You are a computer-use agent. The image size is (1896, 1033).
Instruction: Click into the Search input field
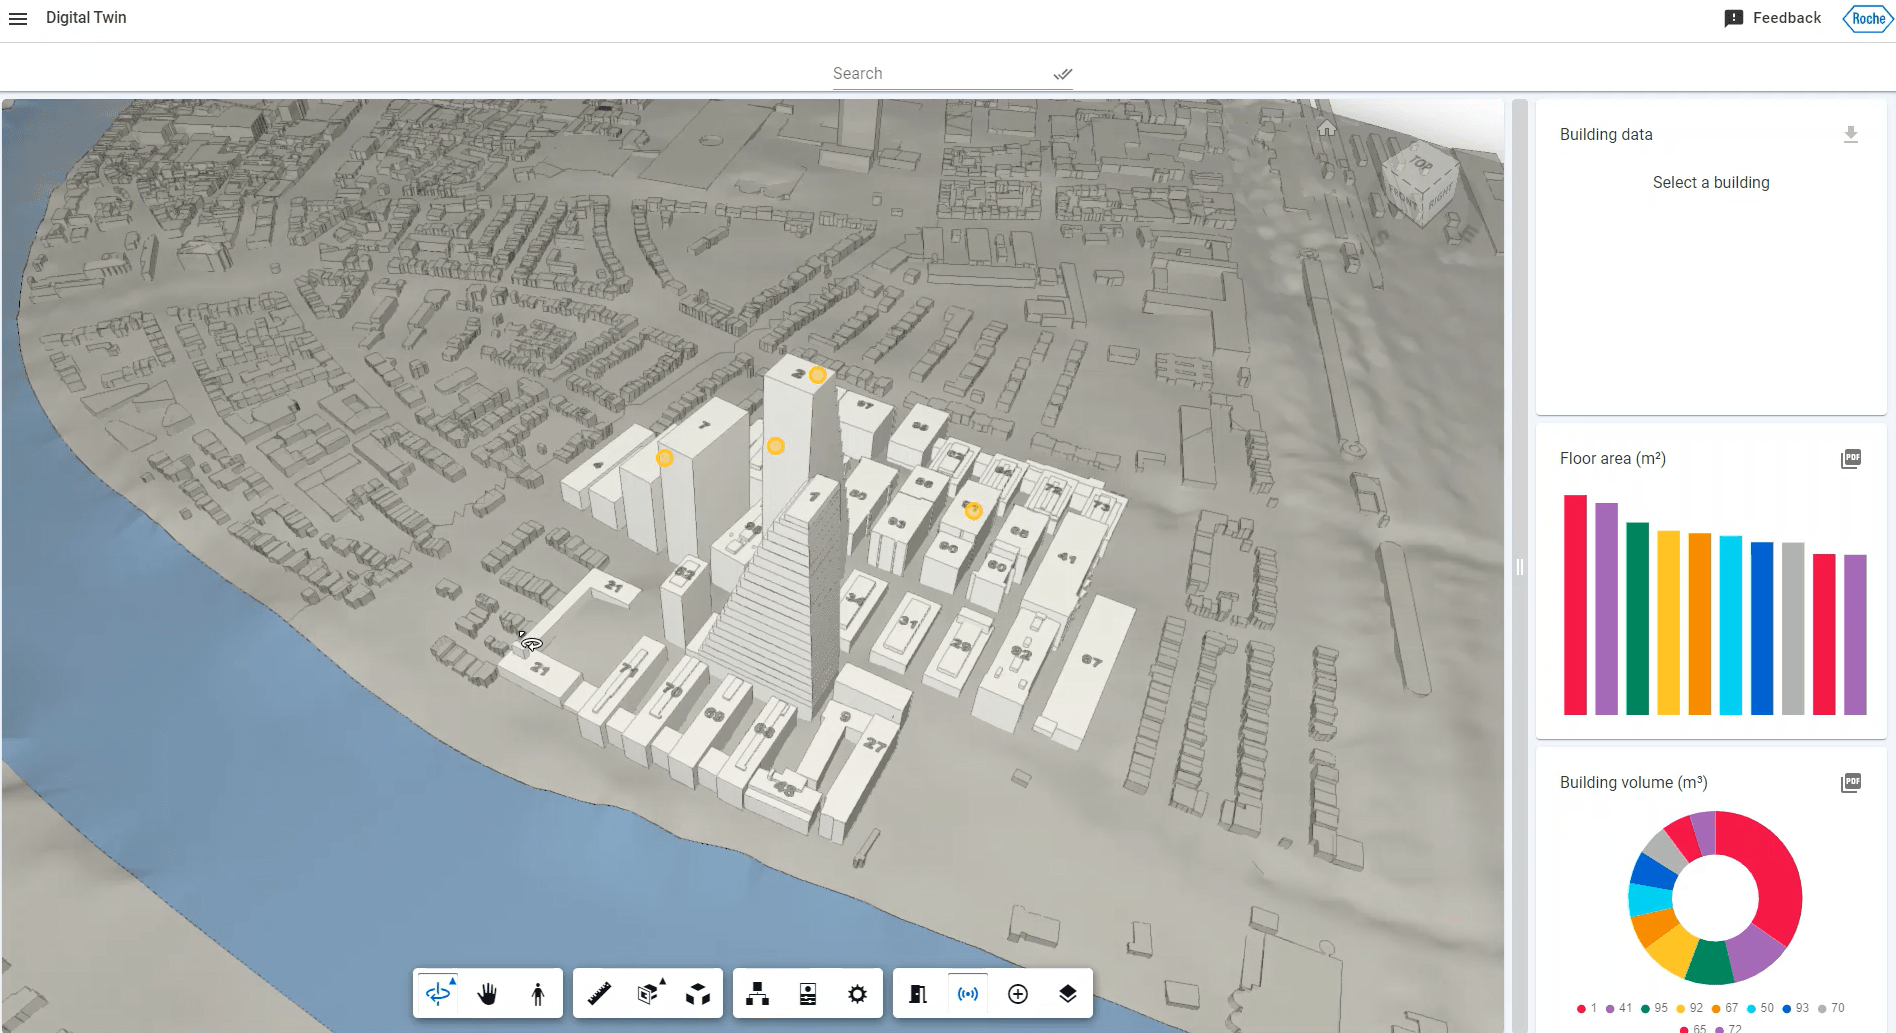click(940, 74)
